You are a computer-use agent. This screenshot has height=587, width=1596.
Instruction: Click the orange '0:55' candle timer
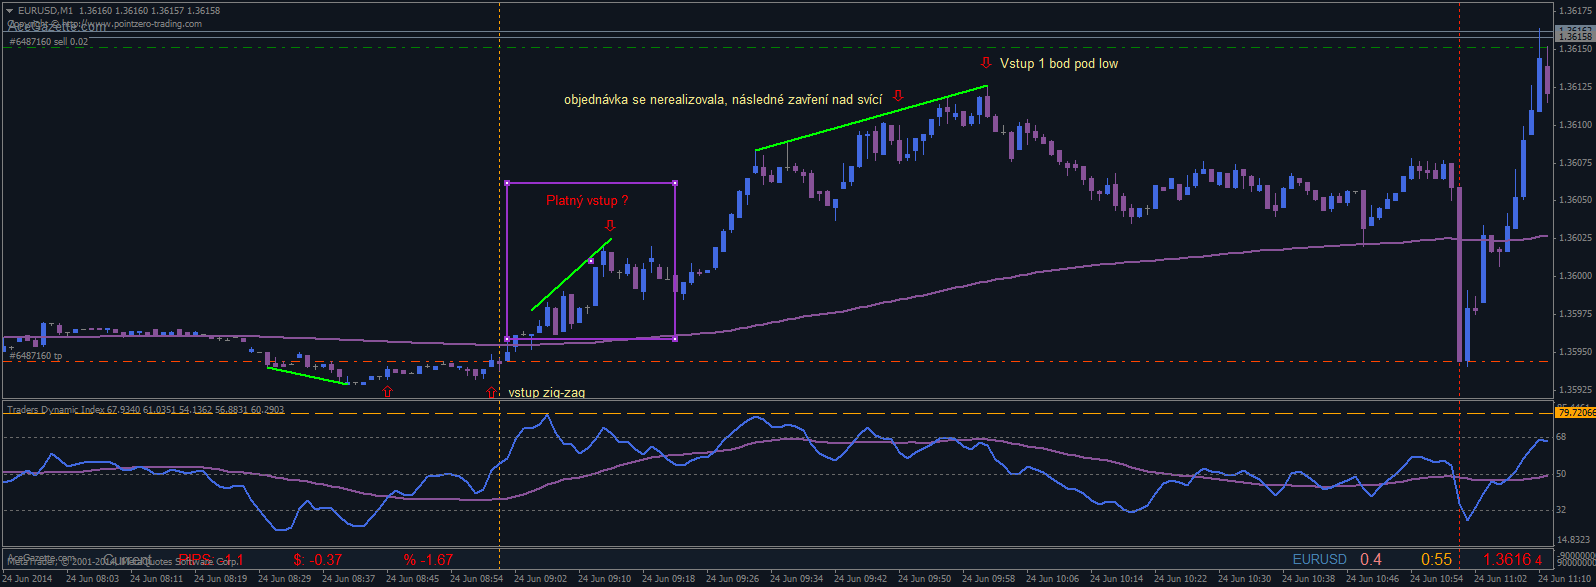click(x=1436, y=559)
